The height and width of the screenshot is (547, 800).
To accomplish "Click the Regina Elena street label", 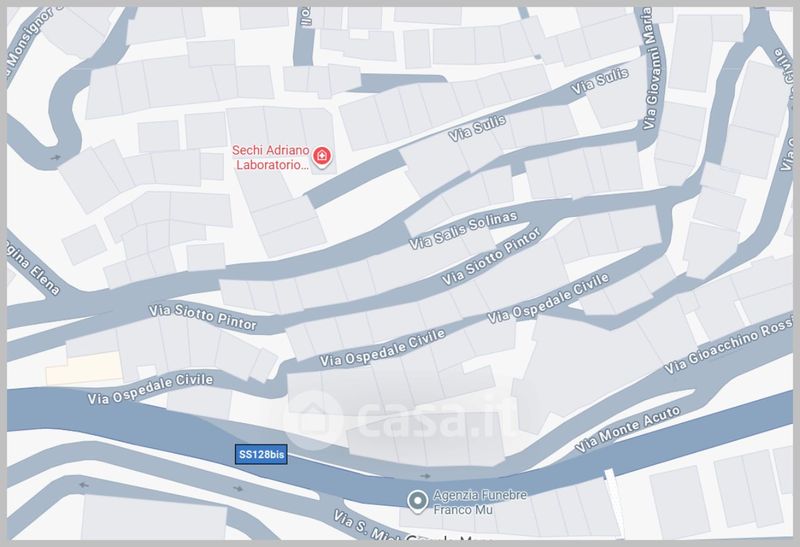I will pyautogui.click(x=34, y=268).
